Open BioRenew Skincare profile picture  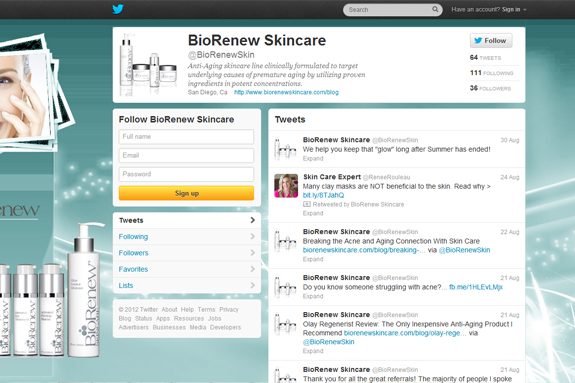pyautogui.click(x=148, y=65)
